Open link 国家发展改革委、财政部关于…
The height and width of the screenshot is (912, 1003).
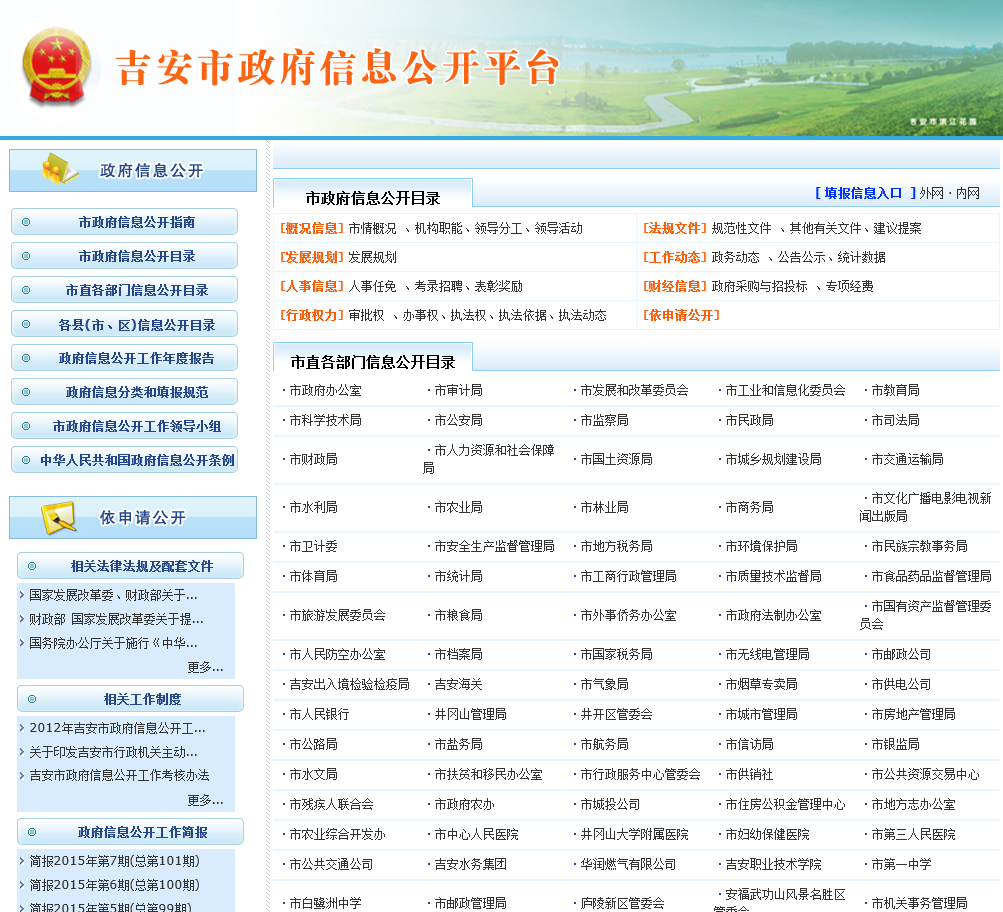113,595
